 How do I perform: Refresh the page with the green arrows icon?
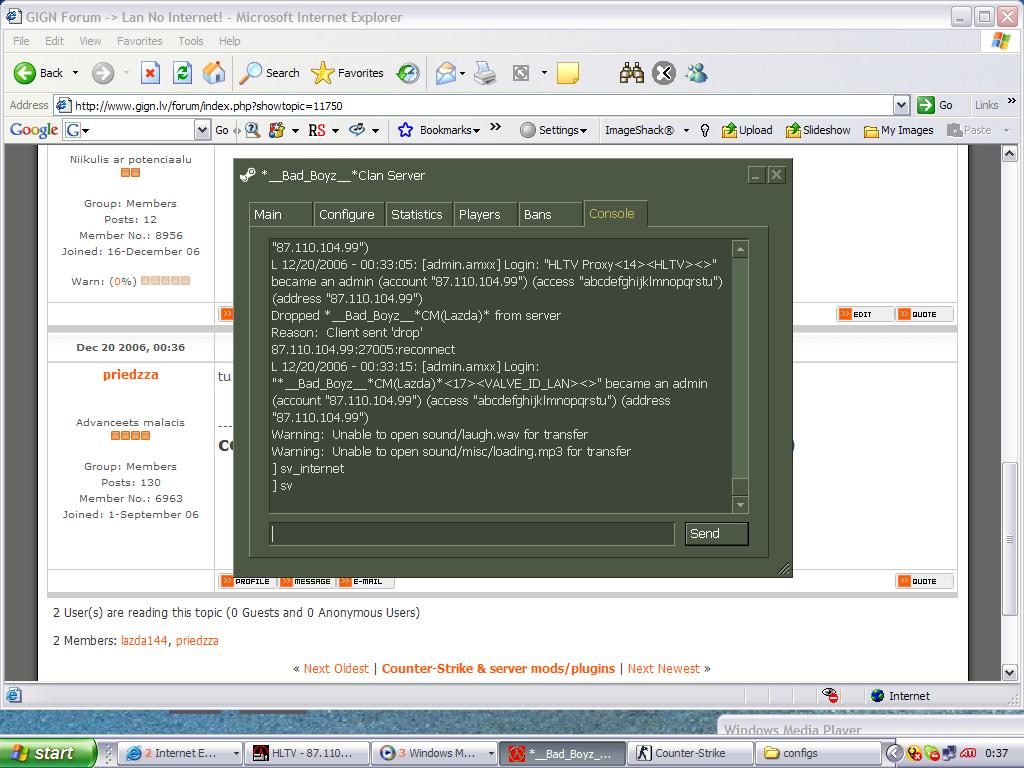point(182,73)
